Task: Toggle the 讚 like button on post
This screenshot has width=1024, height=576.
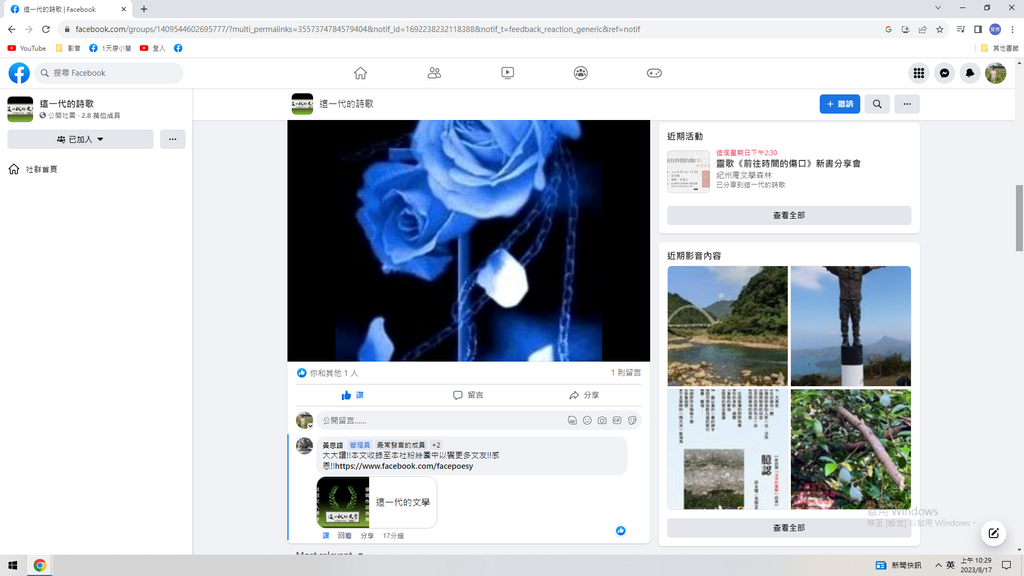Action: coord(352,395)
